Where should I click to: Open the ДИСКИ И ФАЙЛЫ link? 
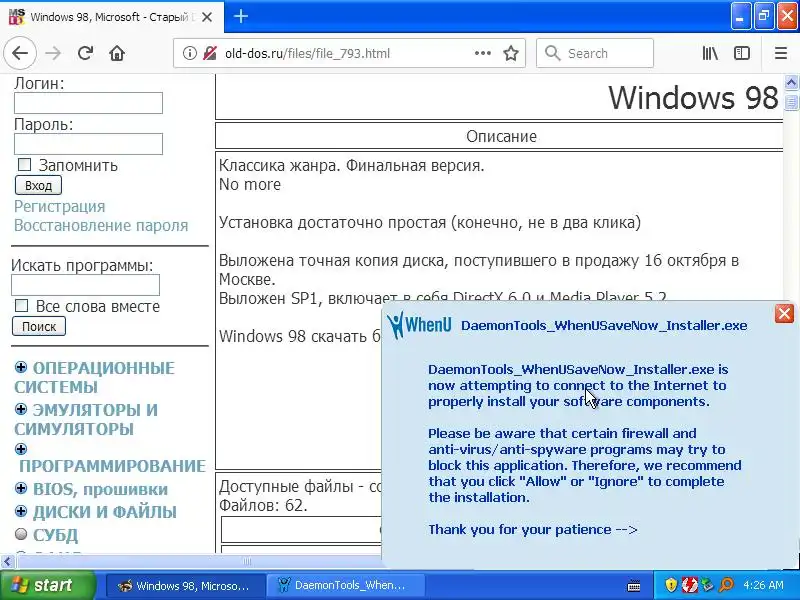pos(105,512)
